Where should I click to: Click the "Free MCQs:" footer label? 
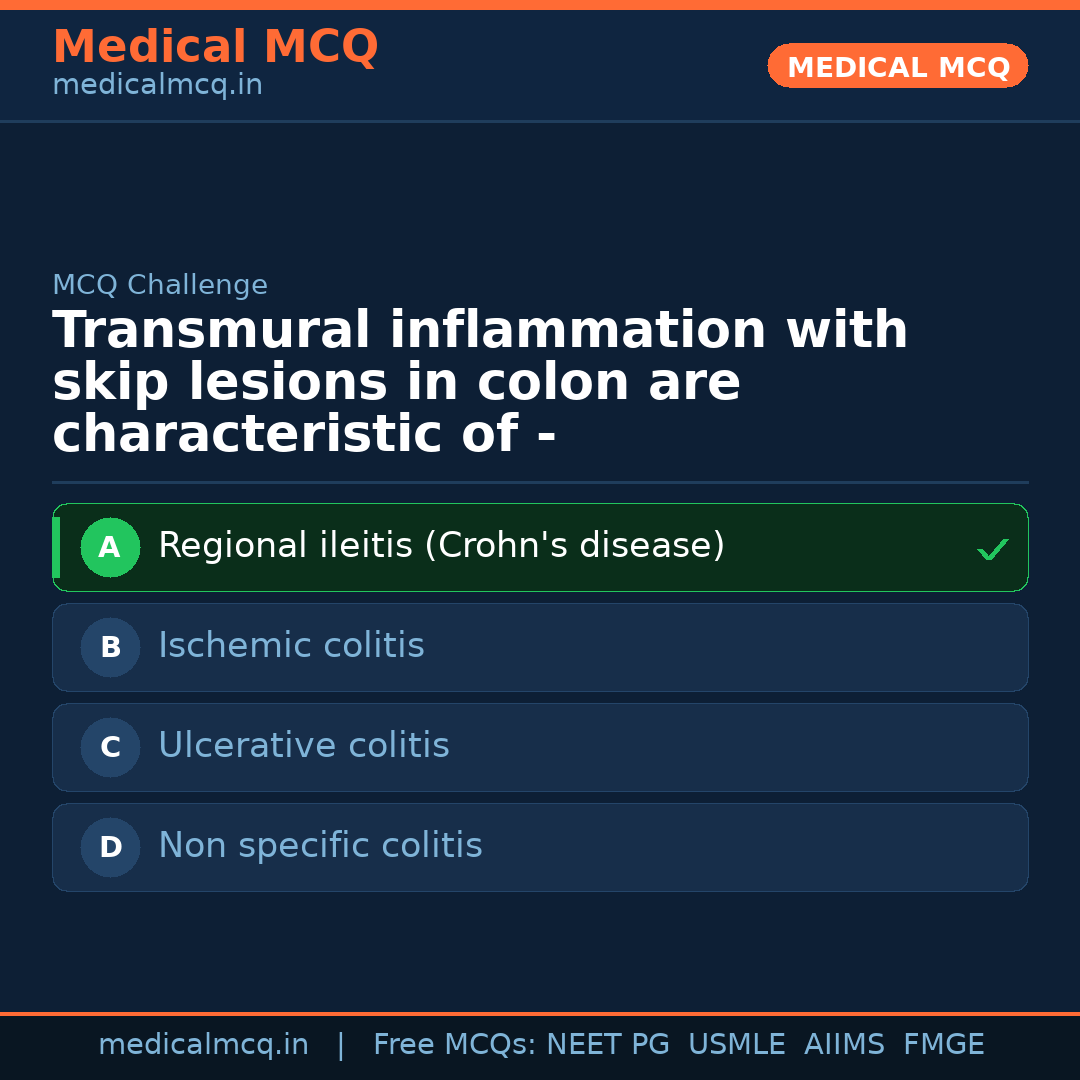tap(455, 1045)
